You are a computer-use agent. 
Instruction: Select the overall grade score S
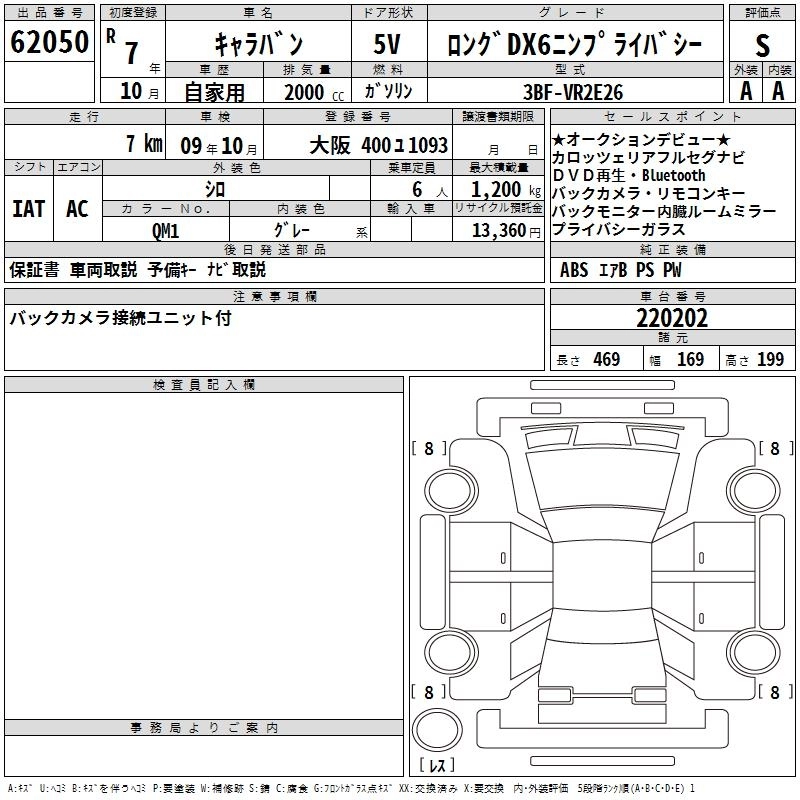pyautogui.click(x=762, y=44)
